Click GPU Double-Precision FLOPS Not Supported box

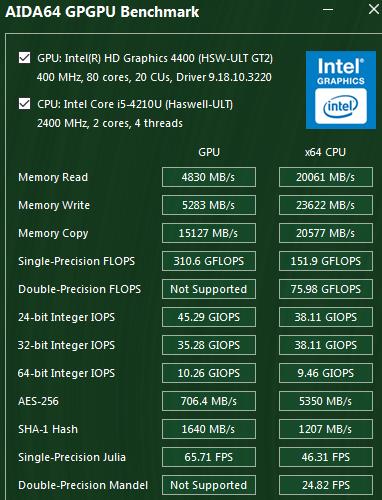tap(209, 289)
